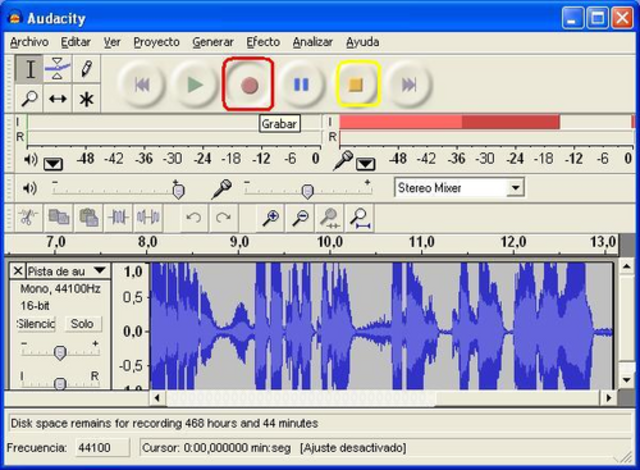Select the Envelope tool
640x470 pixels.
(57, 69)
